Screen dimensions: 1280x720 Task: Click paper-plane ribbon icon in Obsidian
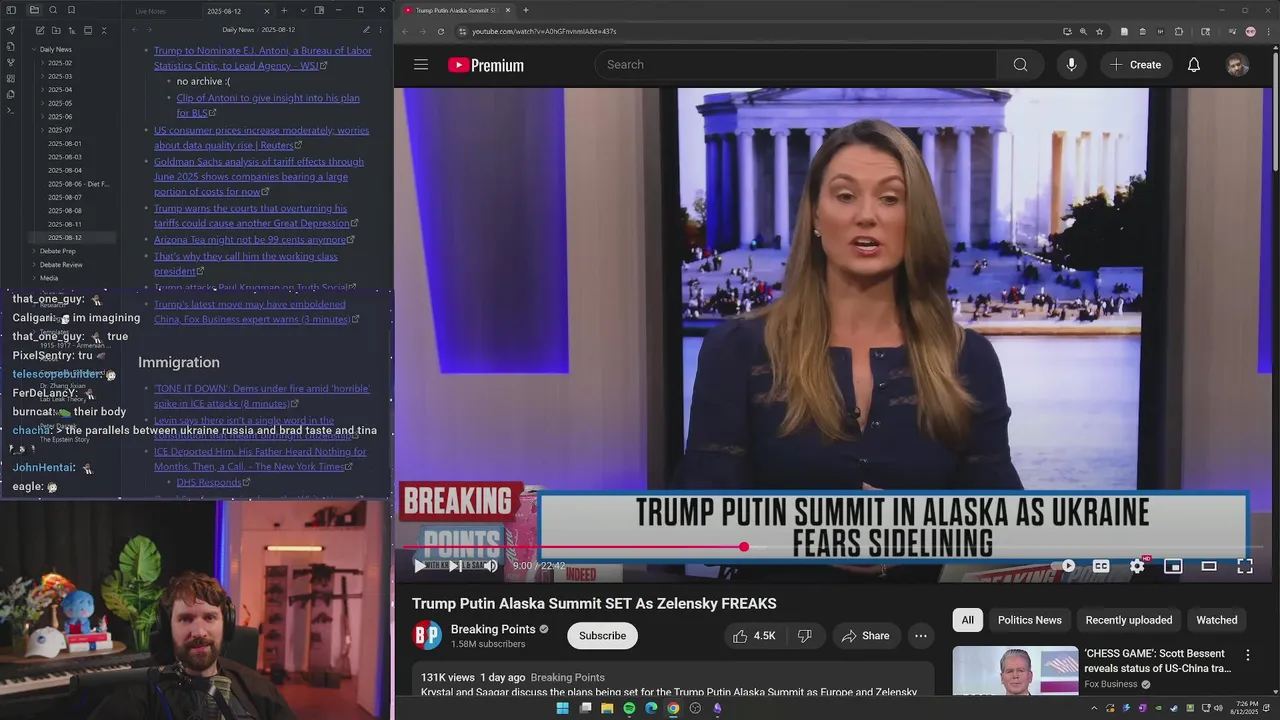11,30
